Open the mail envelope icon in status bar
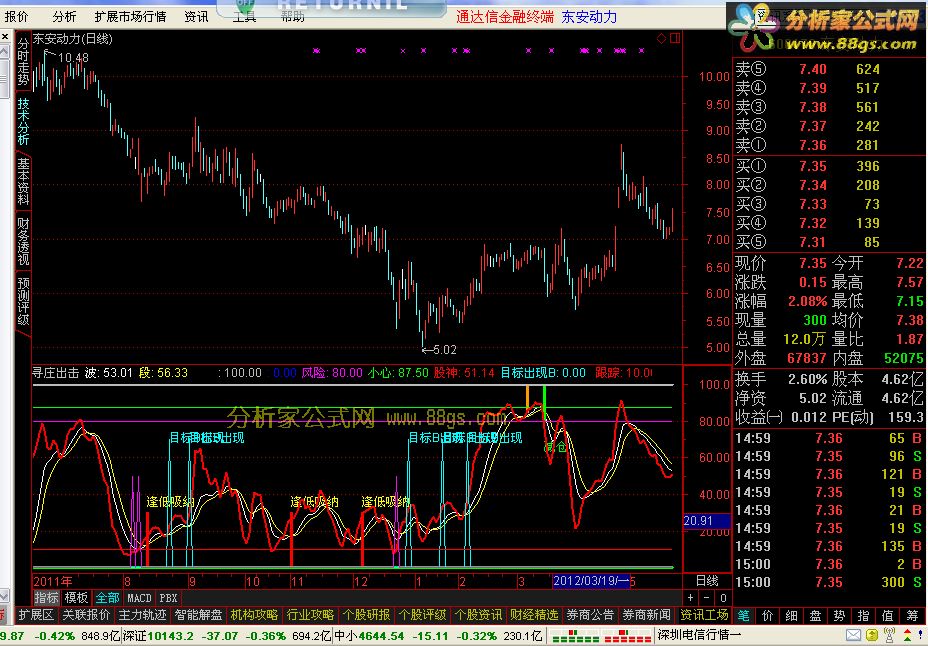 click(x=853, y=635)
